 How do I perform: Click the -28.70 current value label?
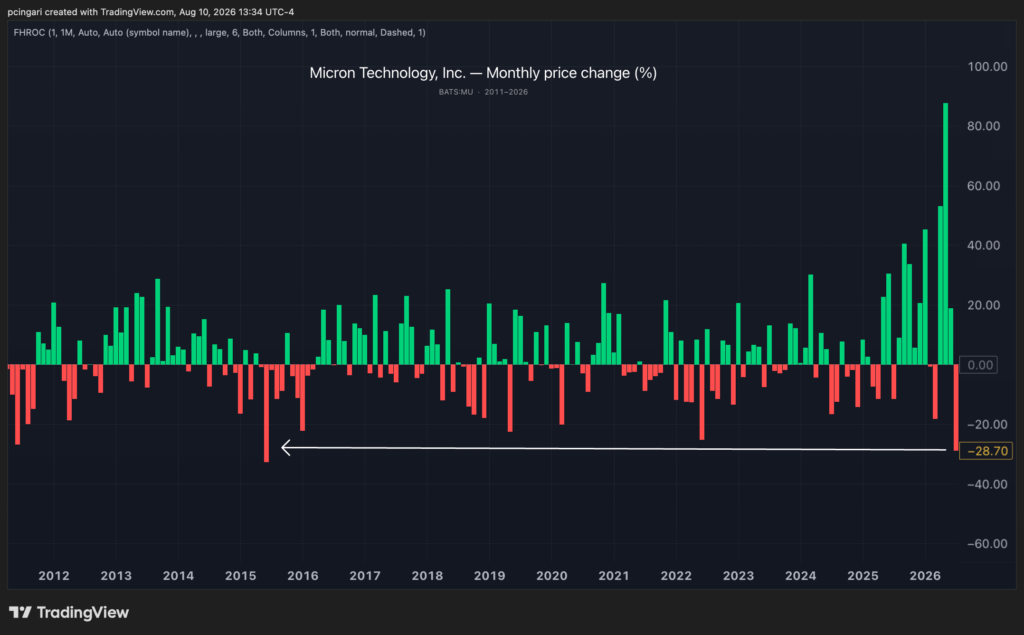[985, 451]
